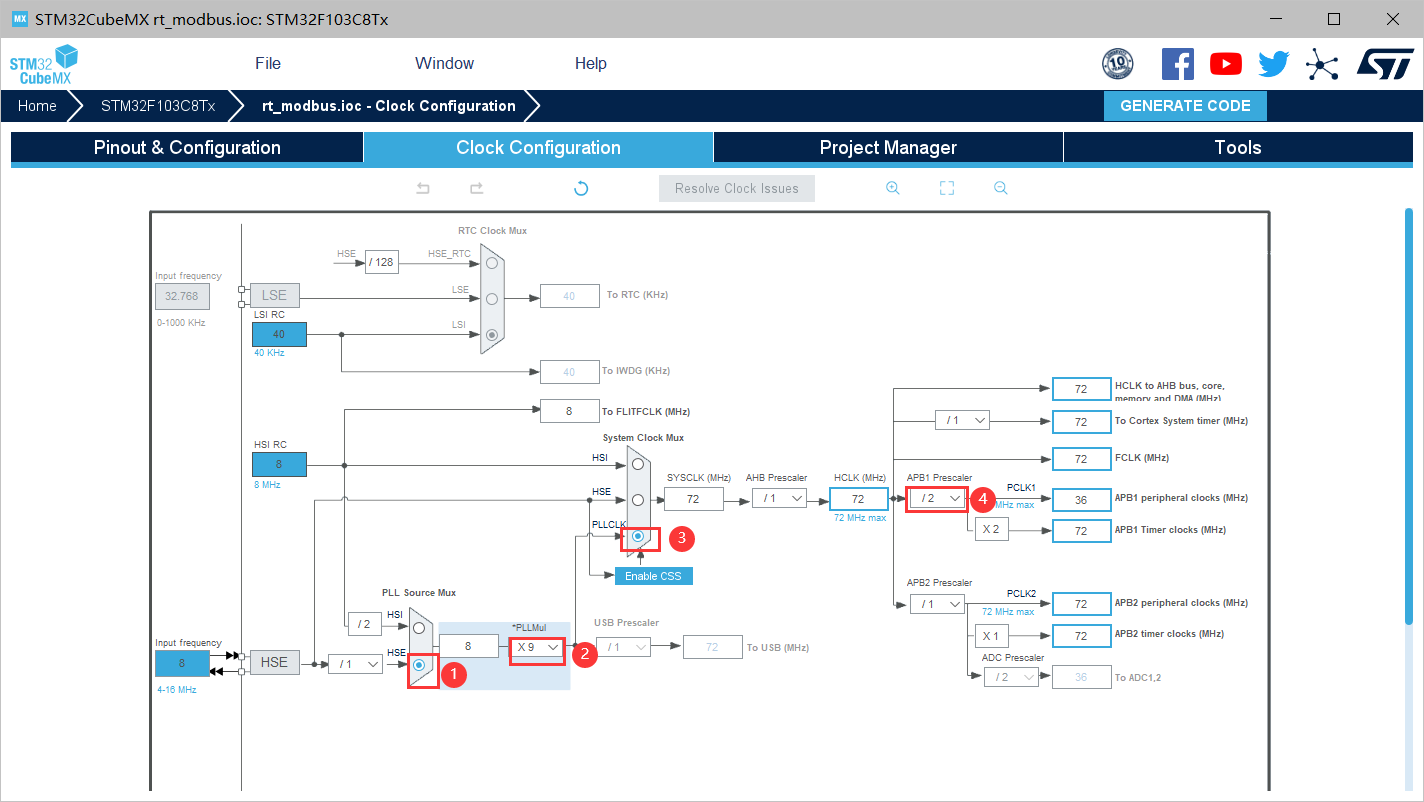Click the ST logo icon
This screenshot has height=802, width=1424.
click(1385, 64)
